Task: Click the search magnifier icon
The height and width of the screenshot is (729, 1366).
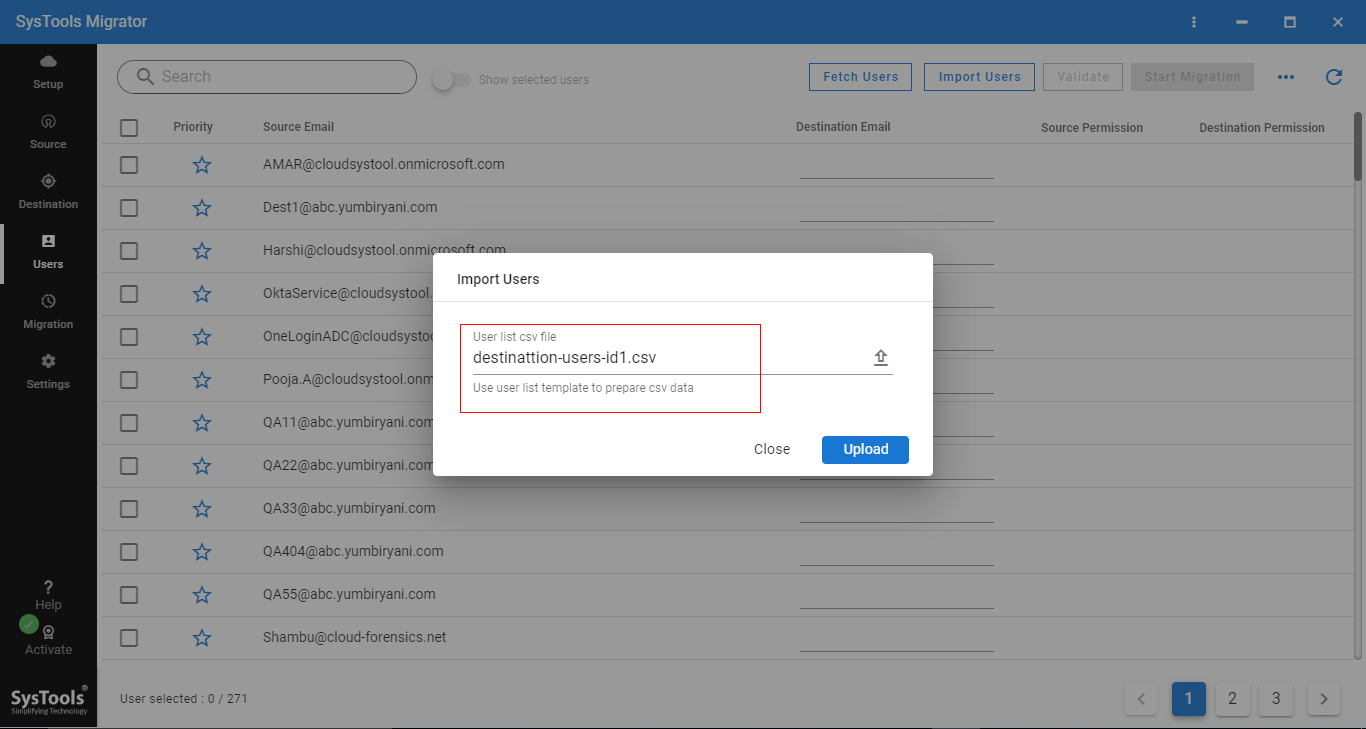Action: pyautogui.click(x=145, y=77)
